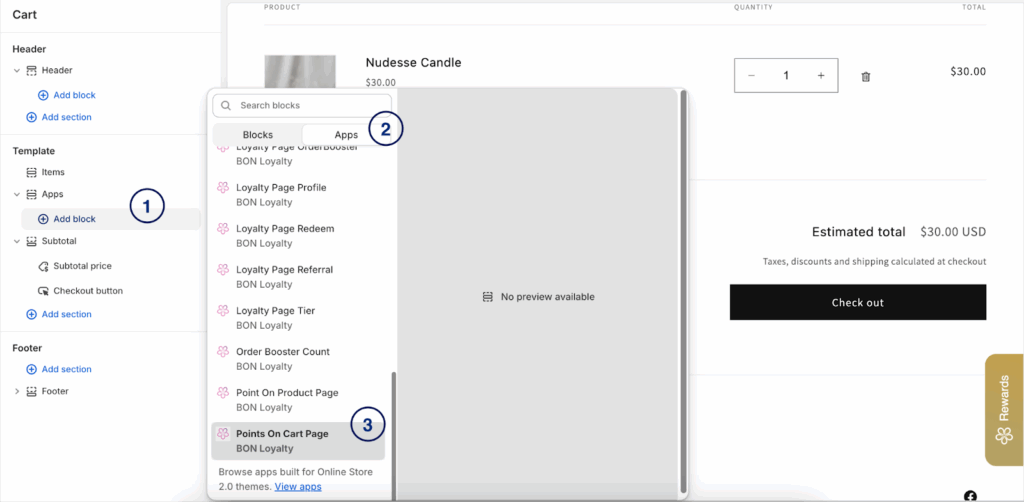
Task: Decrease quantity with the minus button
Action: click(x=752, y=76)
